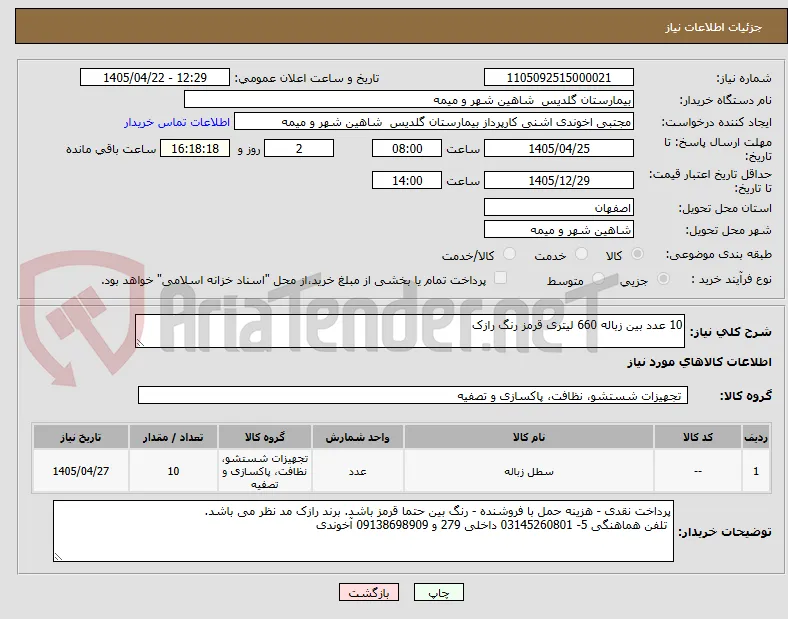
Task: Click the remaining time field 16:18:18
Action: point(195,149)
